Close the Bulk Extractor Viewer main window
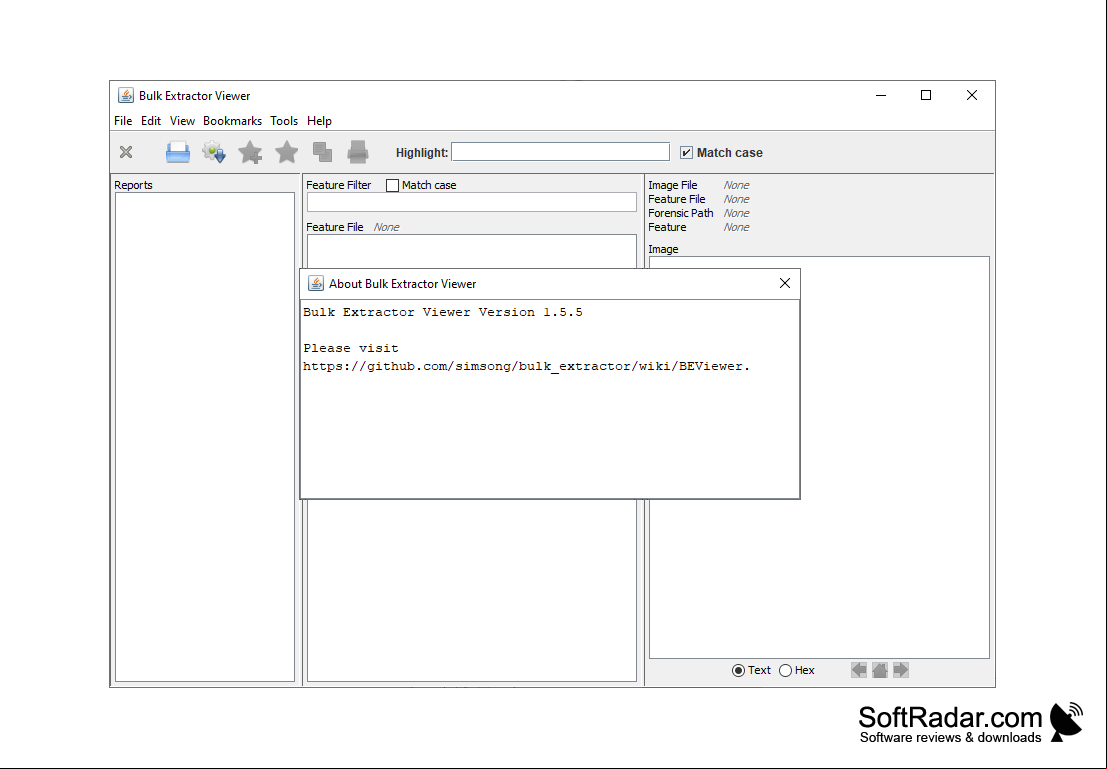The height and width of the screenshot is (769, 1107). (971, 95)
